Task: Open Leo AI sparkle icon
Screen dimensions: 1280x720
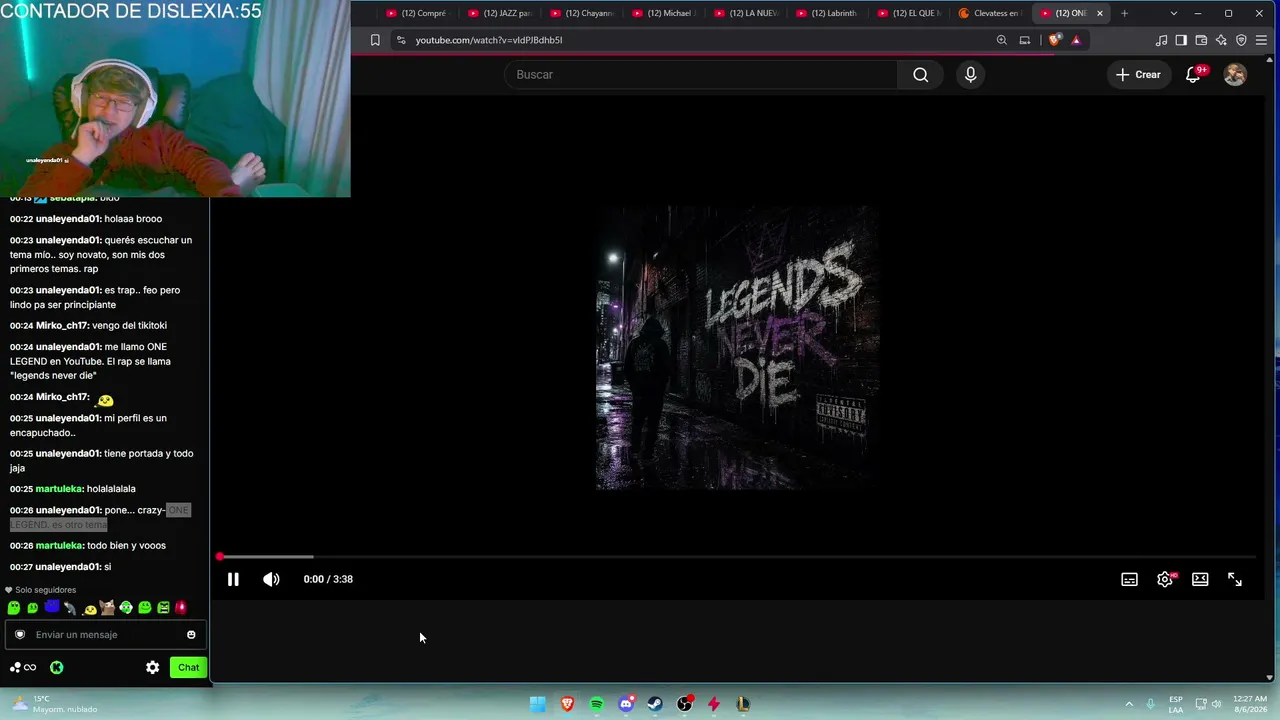Action: [x=1221, y=40]
